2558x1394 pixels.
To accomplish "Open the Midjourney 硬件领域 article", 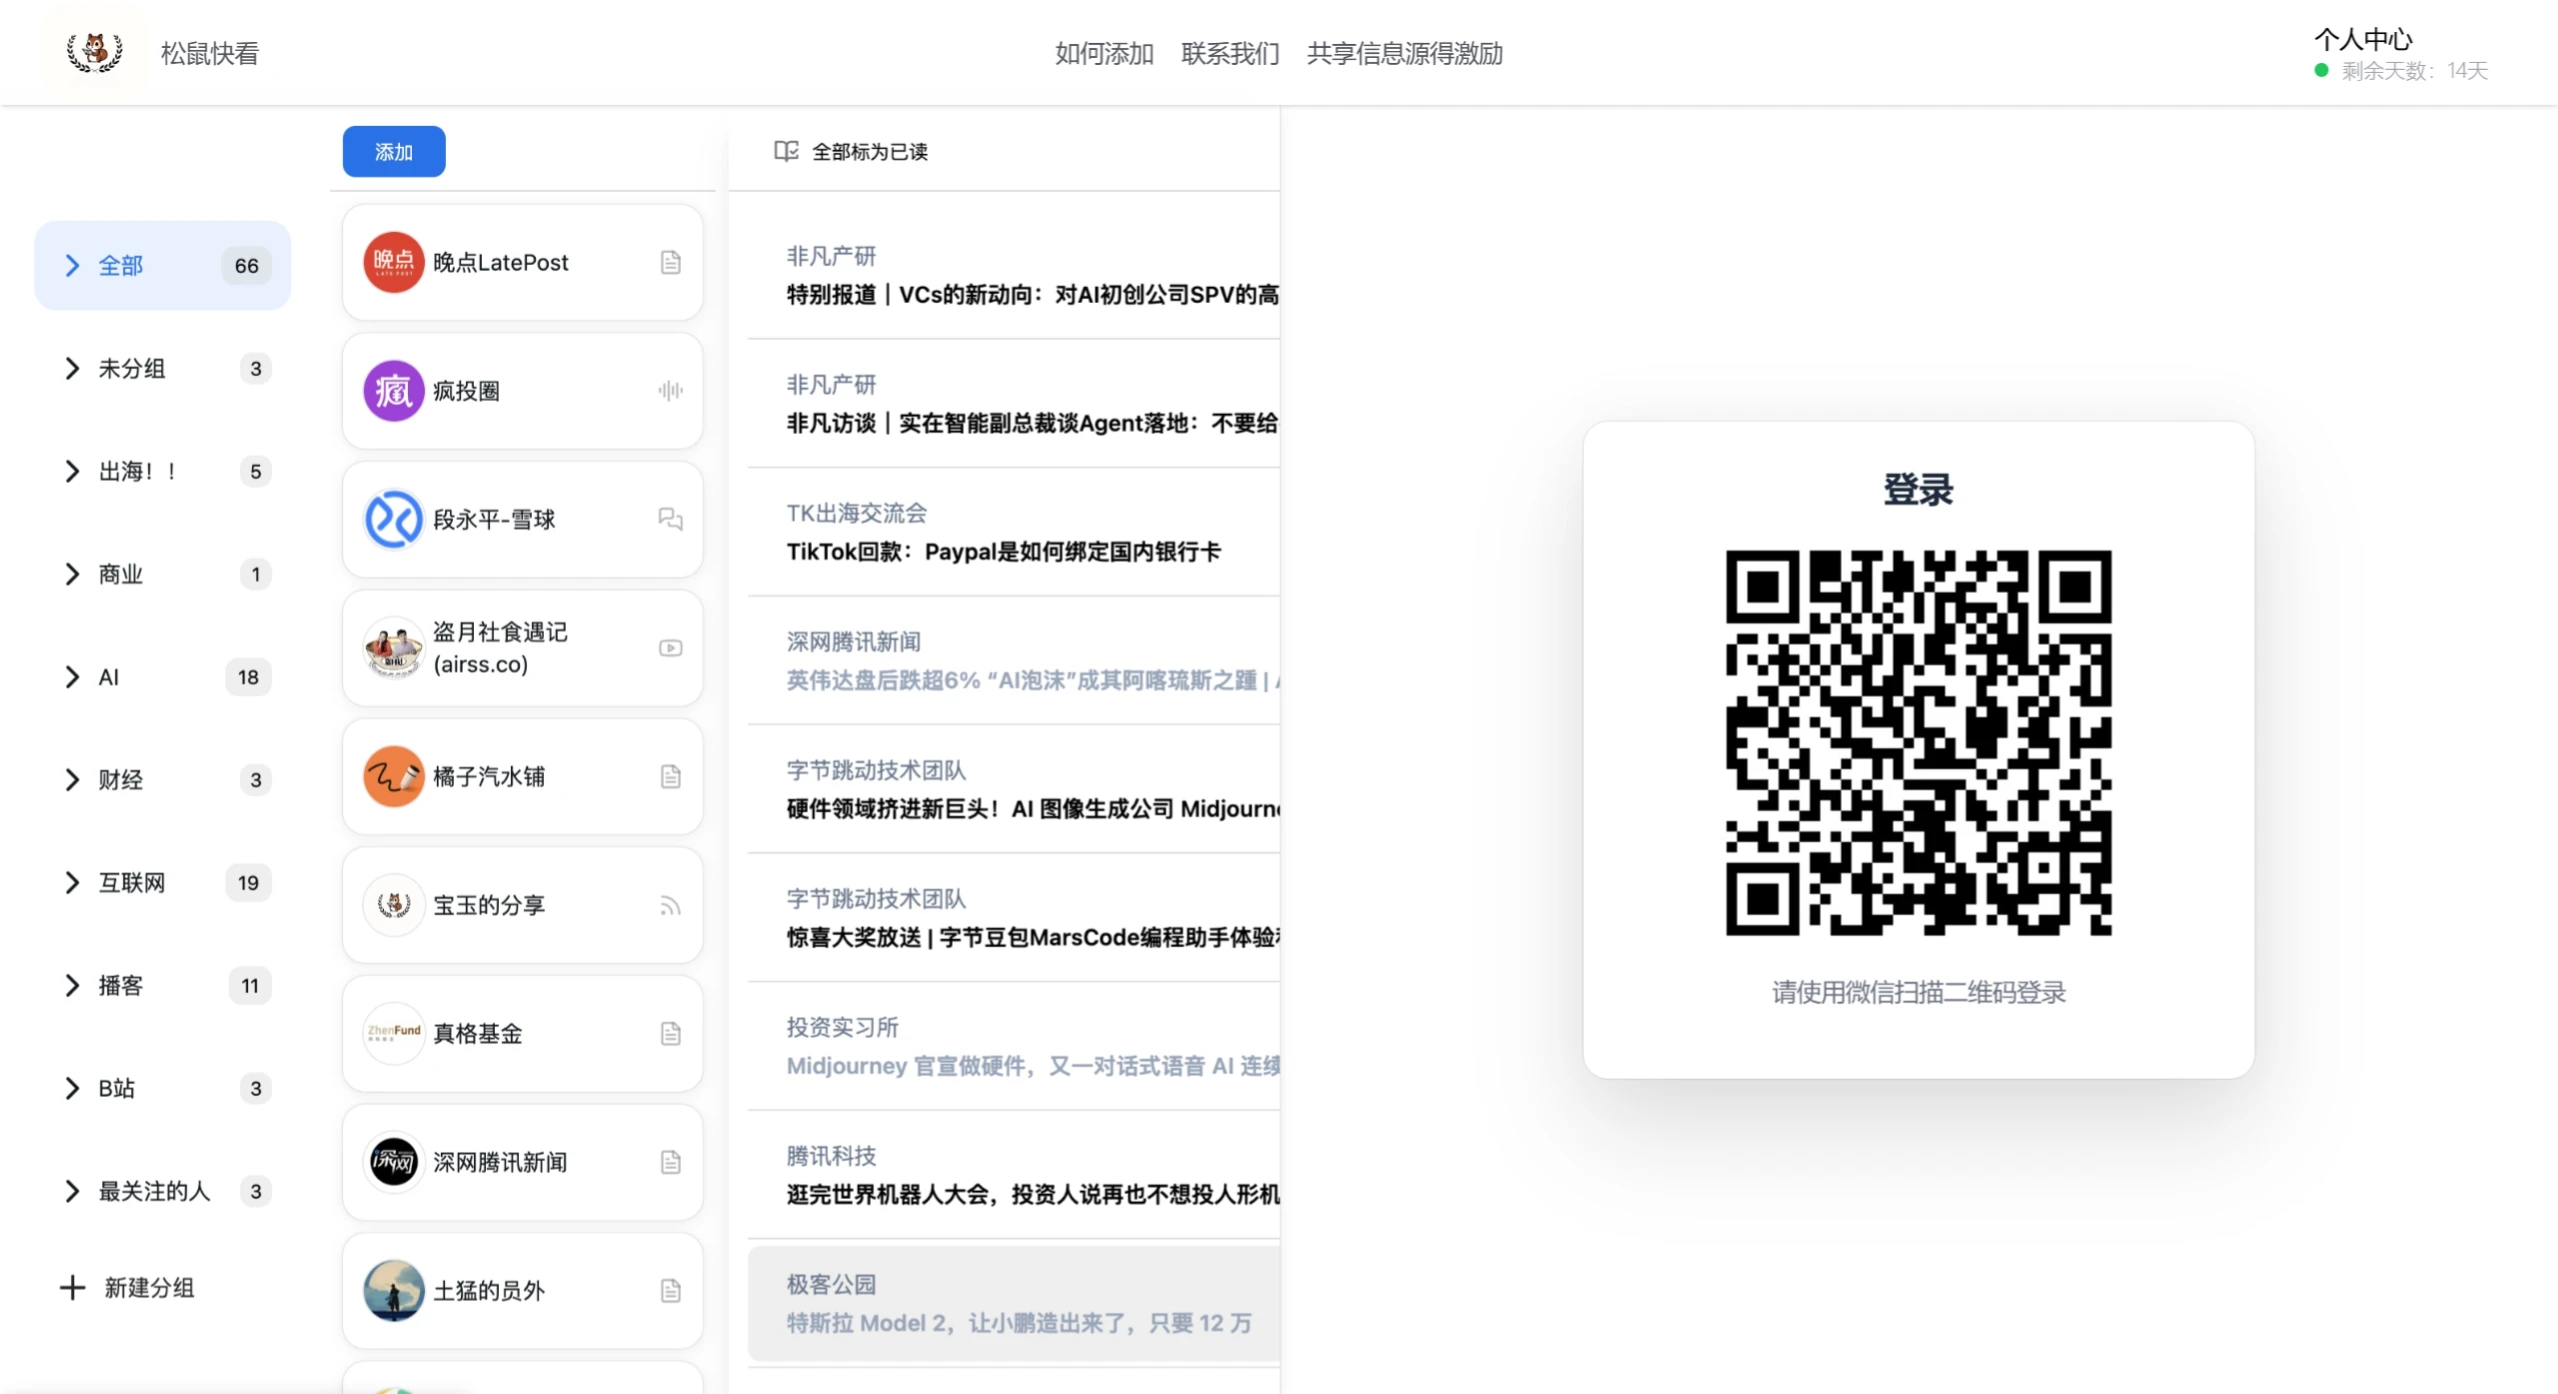I will [x=1032, y=808].
